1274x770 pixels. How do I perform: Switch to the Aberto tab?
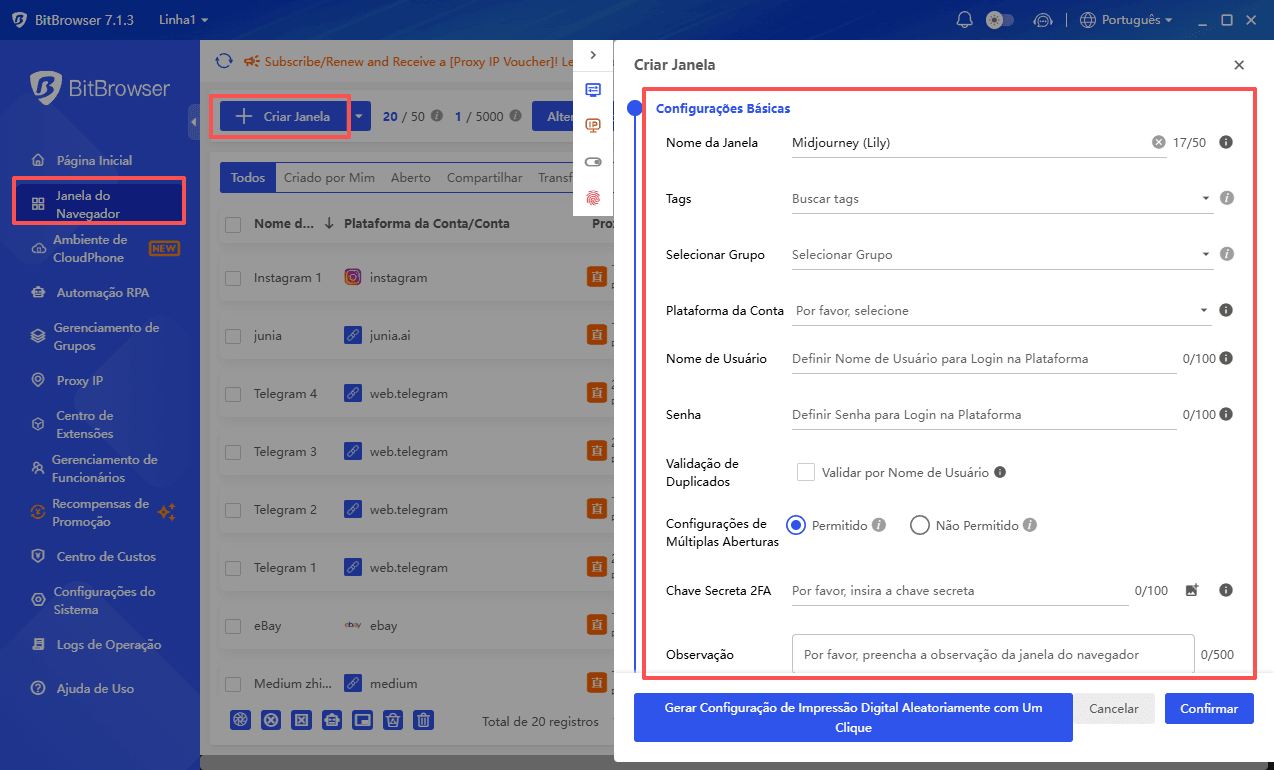pyautogui.click(x=411, y=178)
